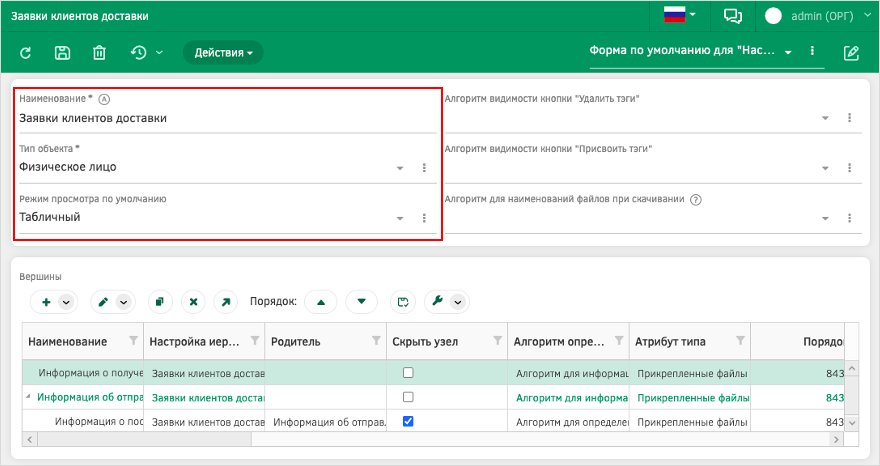The height and width of the screenshot is (466, 880).
Task: Click the table's vertical scrollbar down arrow
Action: tap(851, 423)
